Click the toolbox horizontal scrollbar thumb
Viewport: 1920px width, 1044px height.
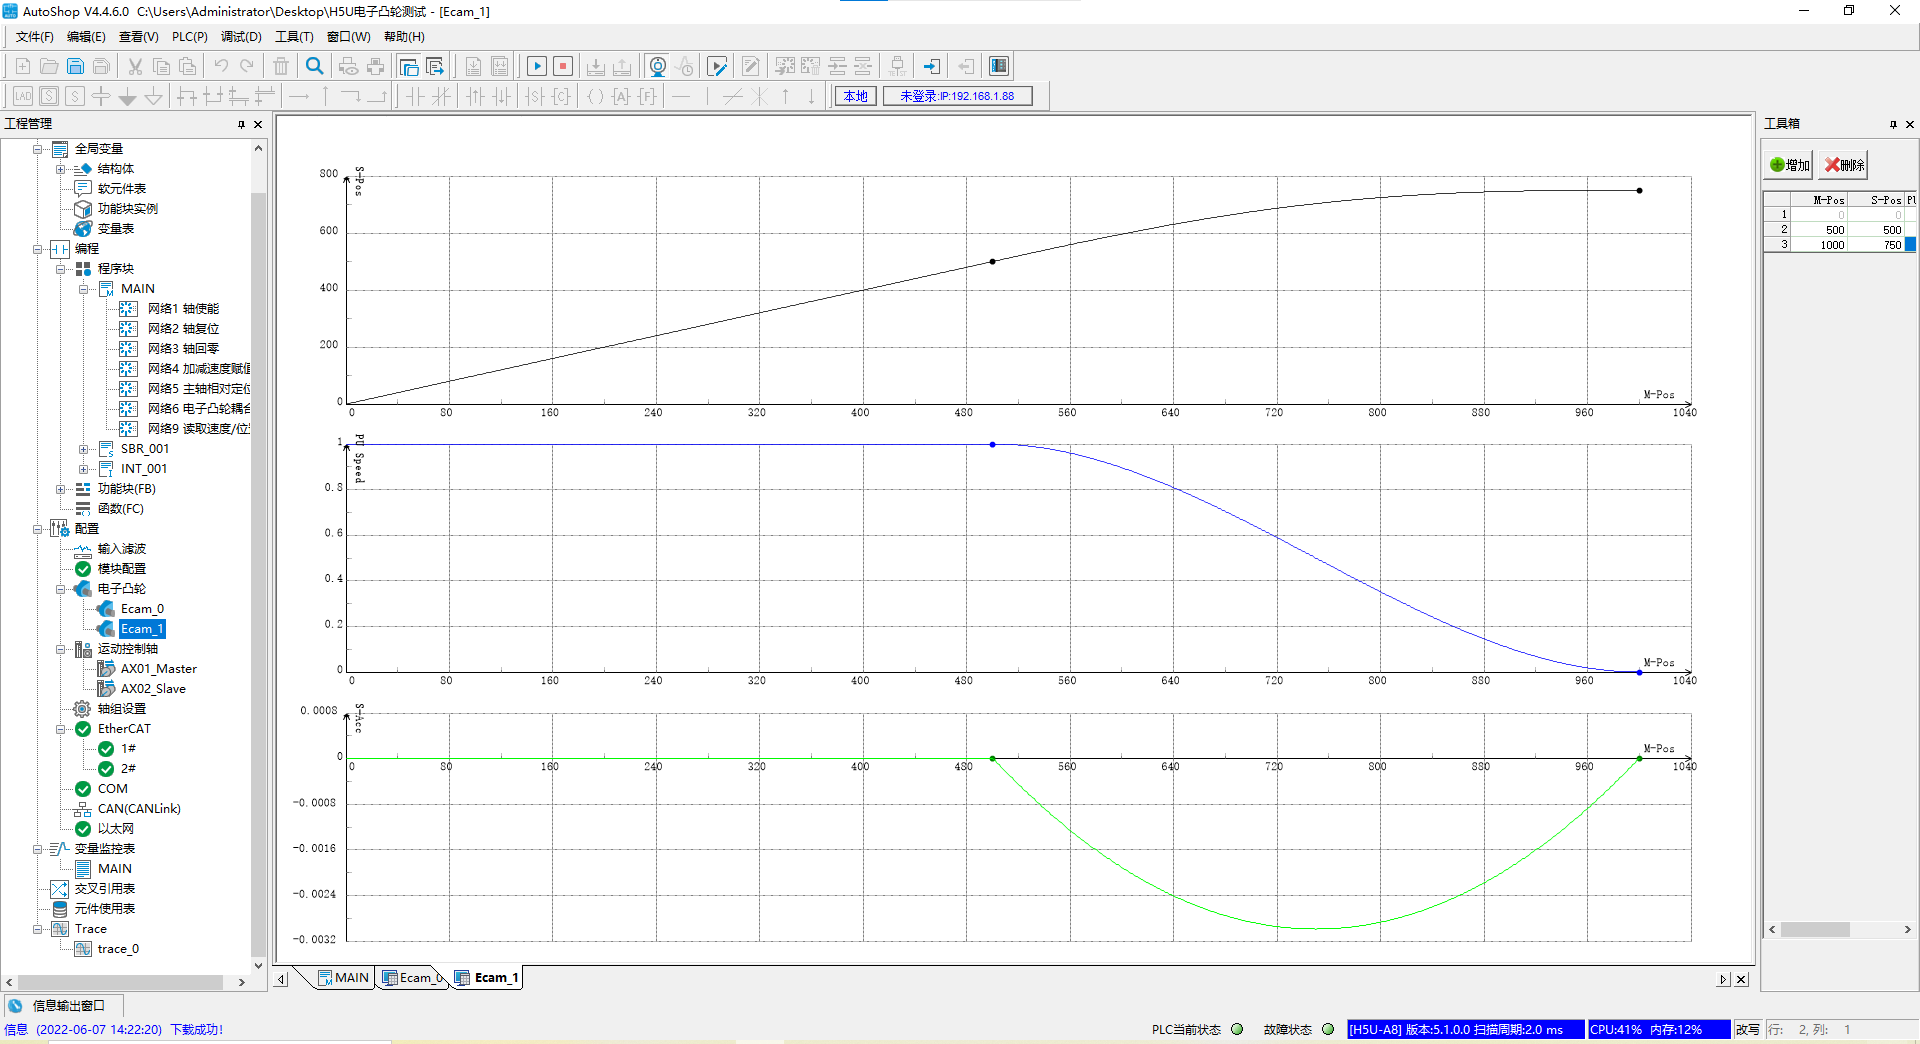1815,930
